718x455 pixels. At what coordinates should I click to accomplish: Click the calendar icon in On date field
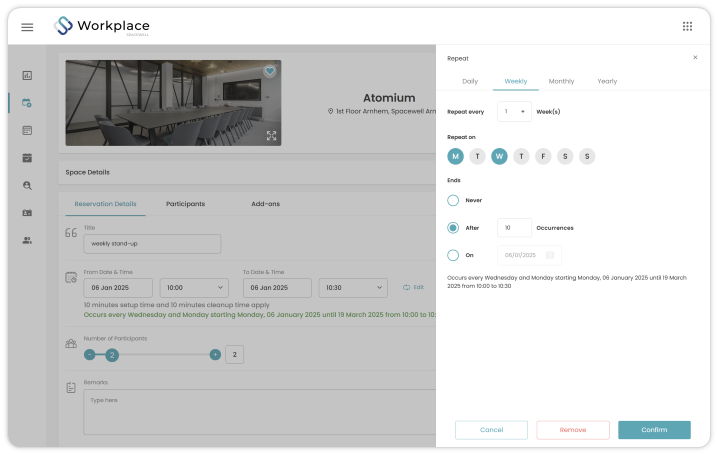550,255
